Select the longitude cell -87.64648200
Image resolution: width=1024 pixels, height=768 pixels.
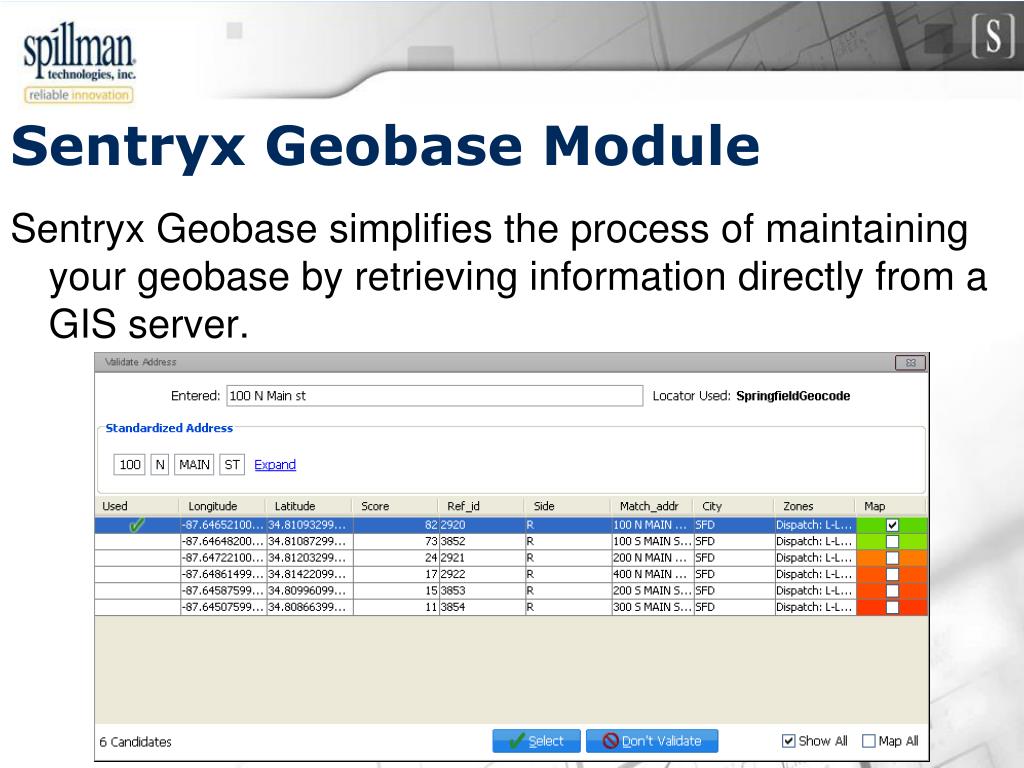[x=223, y=541]
